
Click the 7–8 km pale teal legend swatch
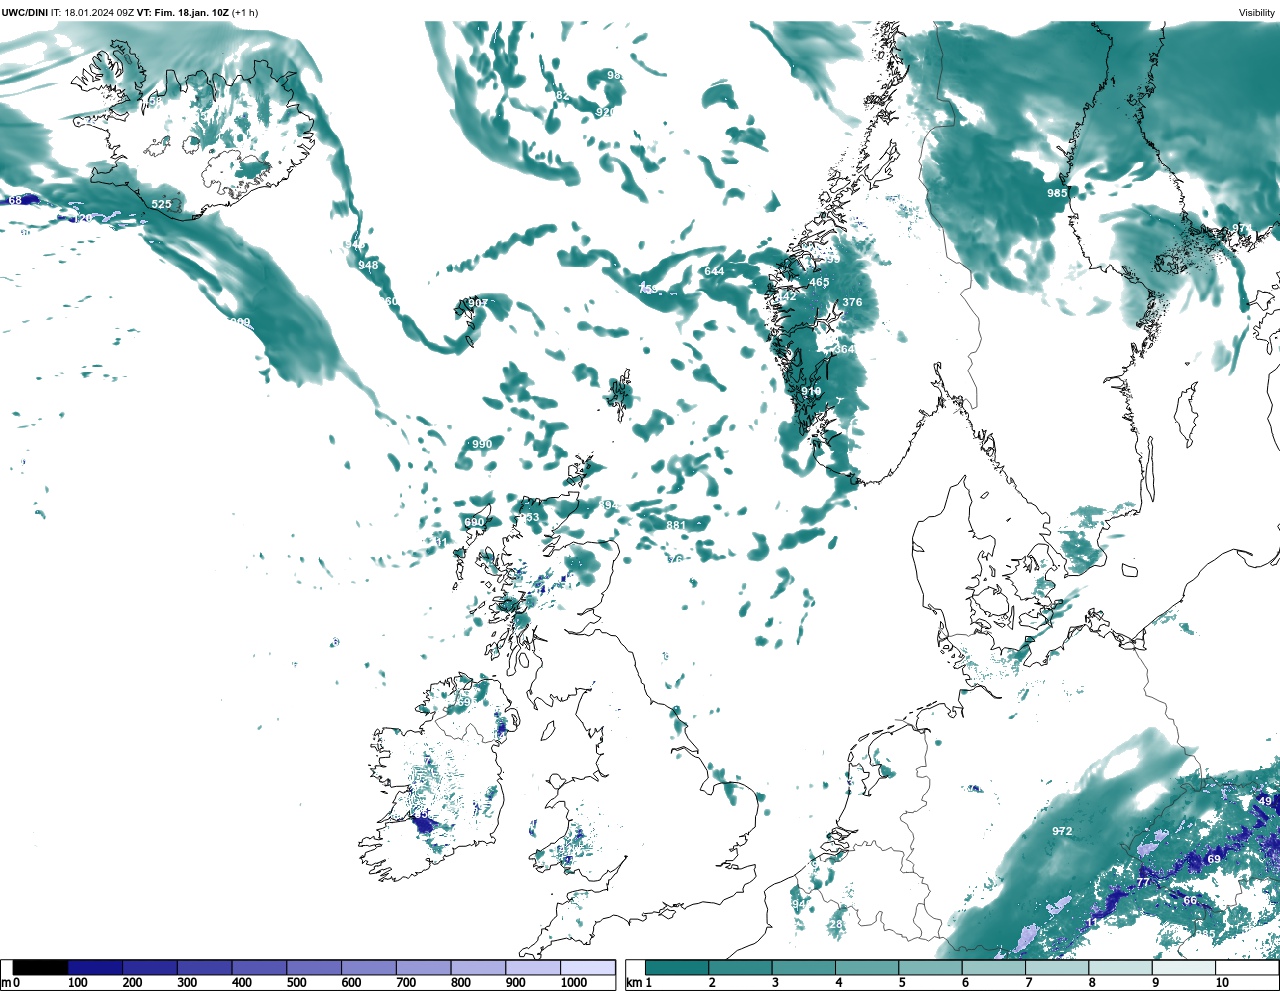tap(1057, 967)
